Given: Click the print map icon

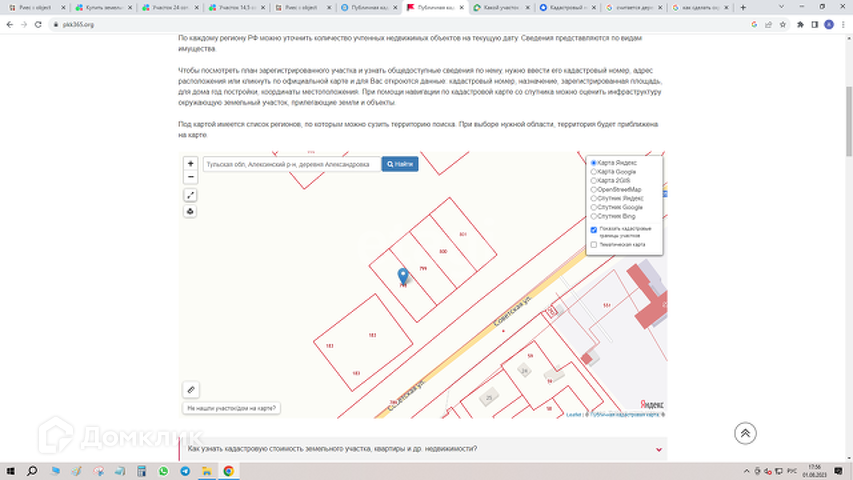Looking at the screenshot, I should click(x=191, y=211).
